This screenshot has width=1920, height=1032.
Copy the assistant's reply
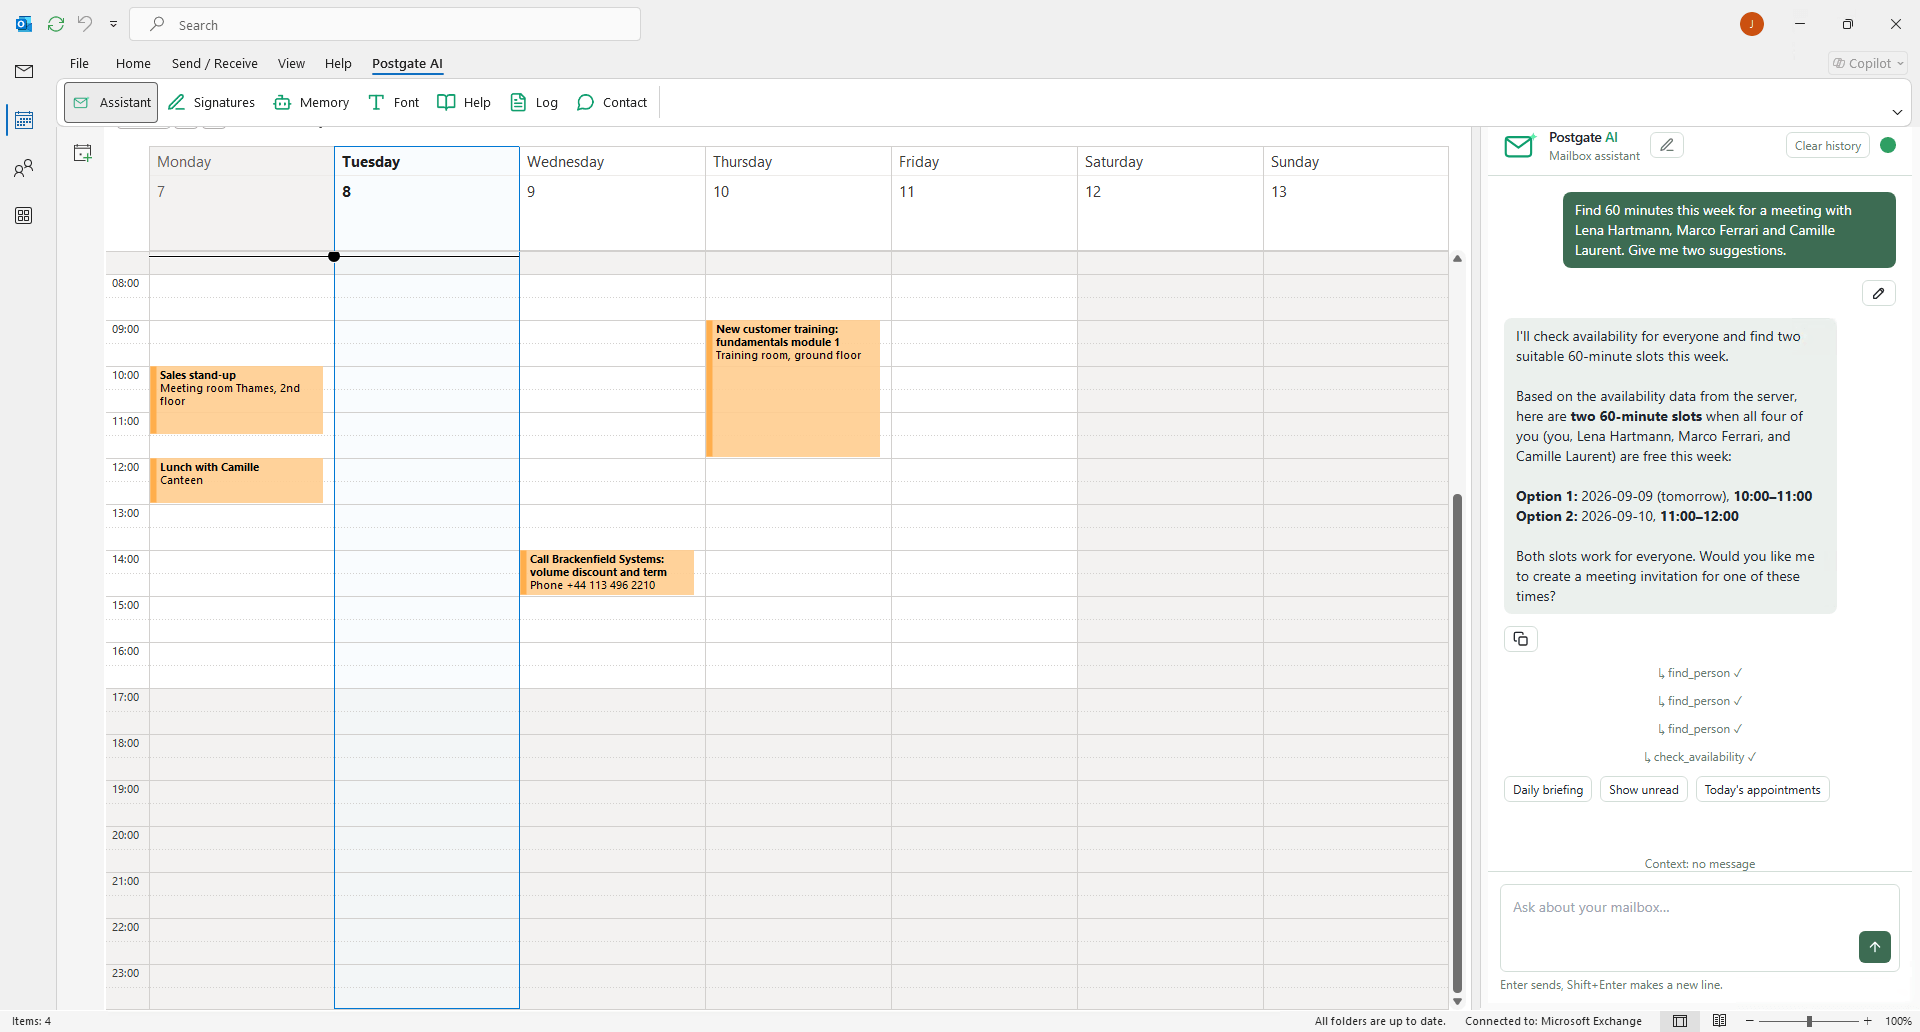point(1521,639)
